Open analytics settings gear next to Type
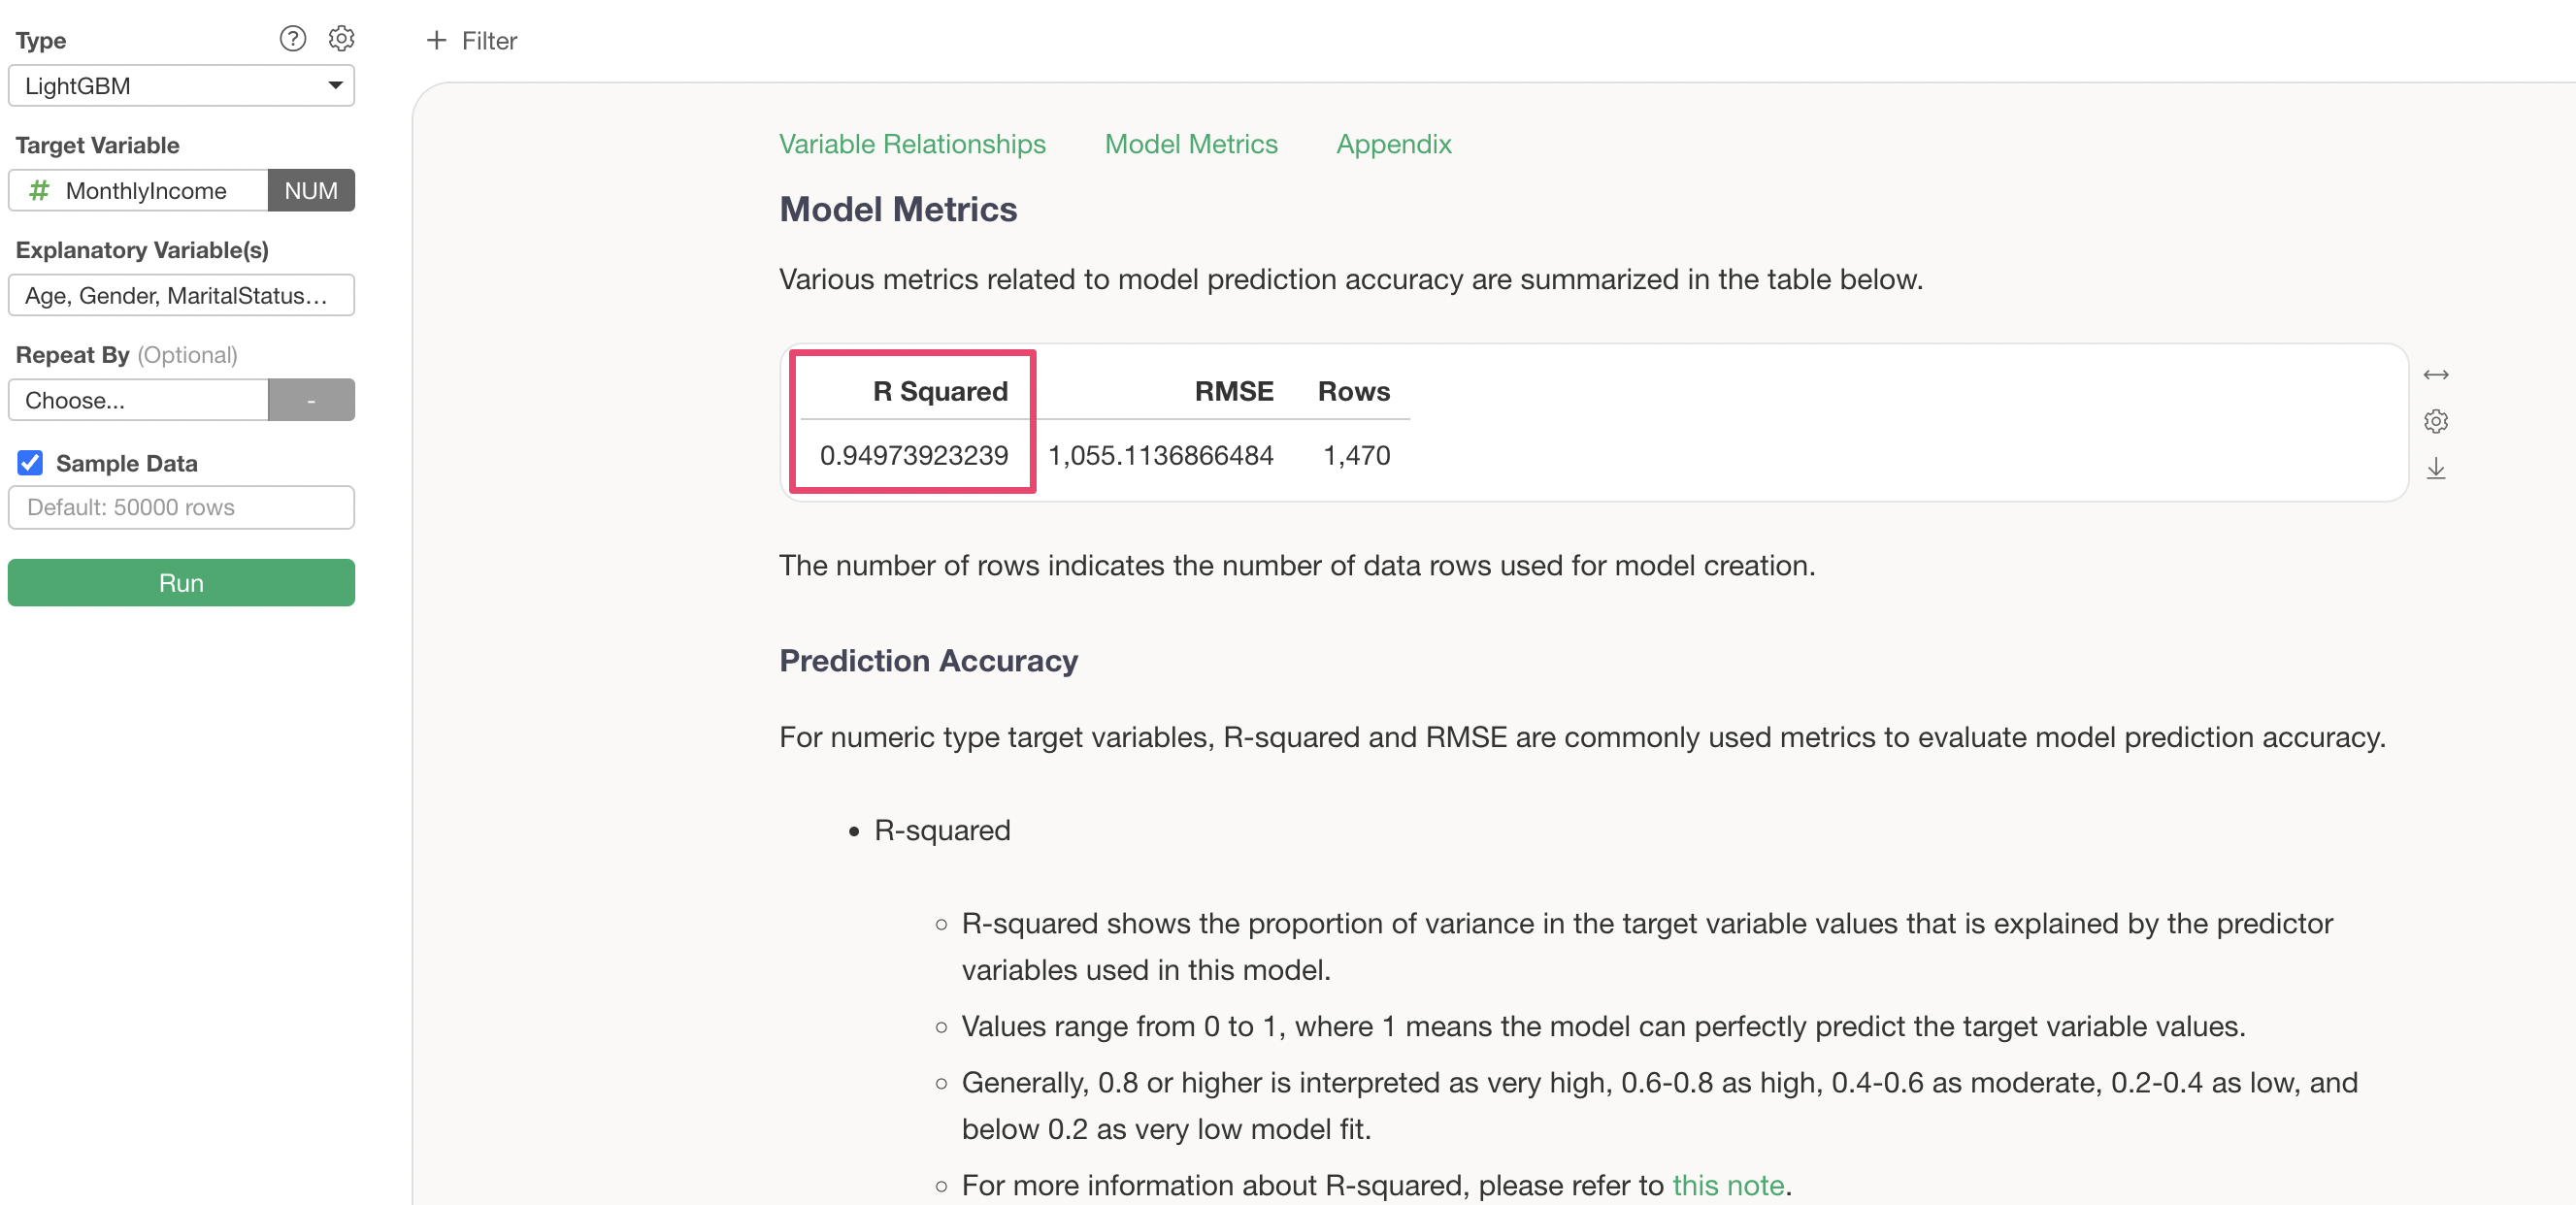 tap(342, 39)
